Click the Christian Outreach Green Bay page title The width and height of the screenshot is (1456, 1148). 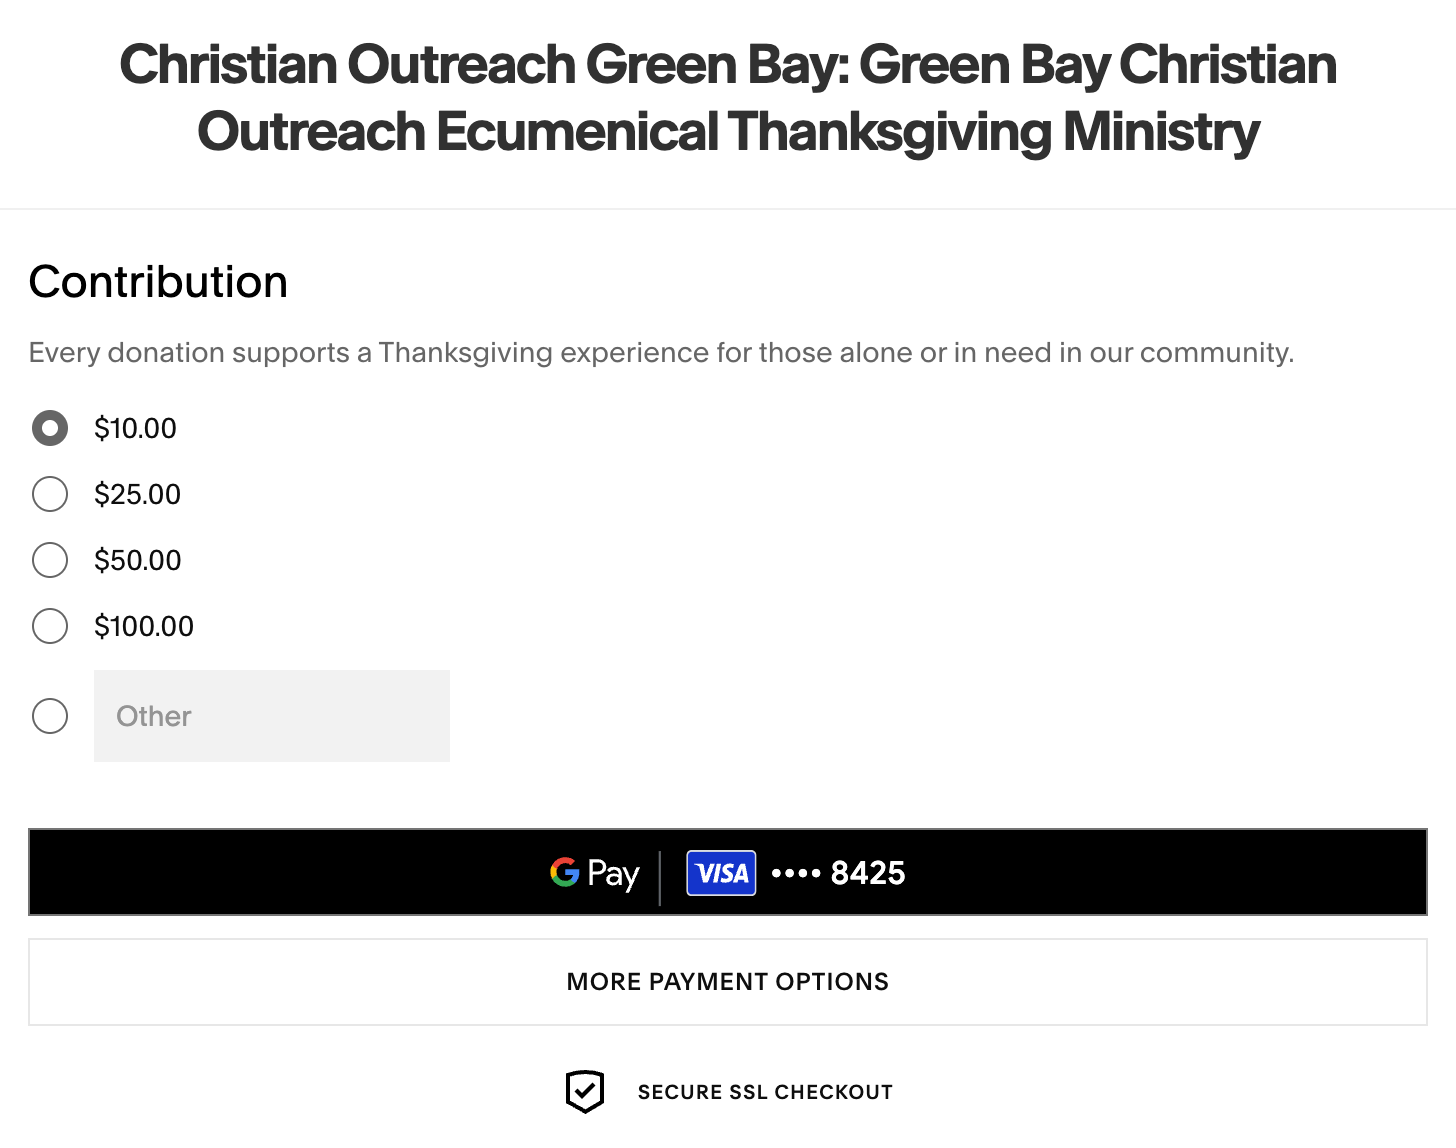point(728,98)
